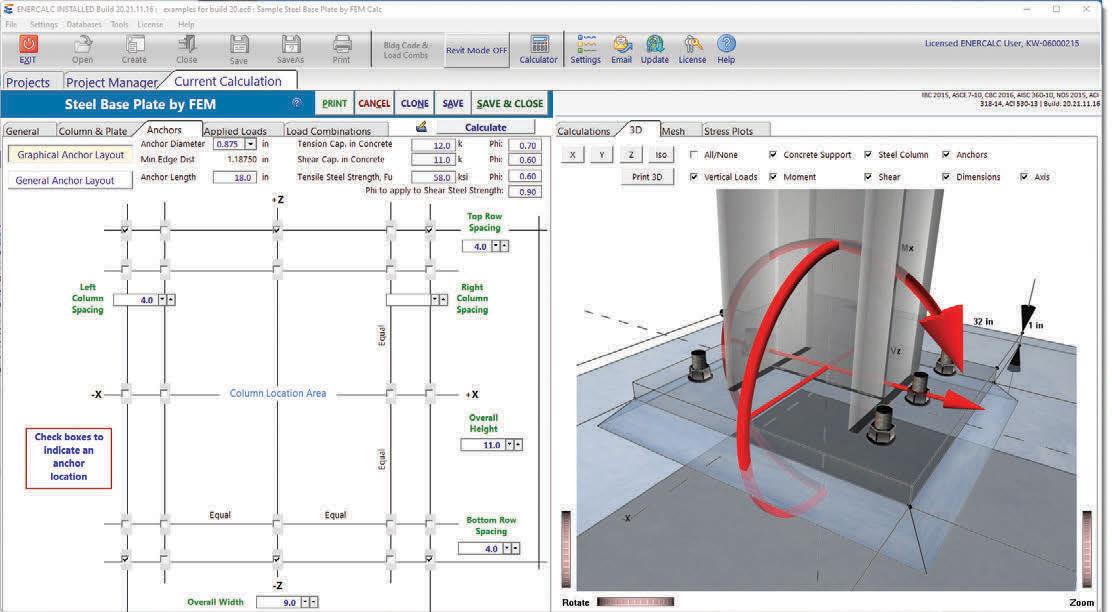Click Tension Cap. in Concrete field
1112x612 pixels.
coord(433,145)
